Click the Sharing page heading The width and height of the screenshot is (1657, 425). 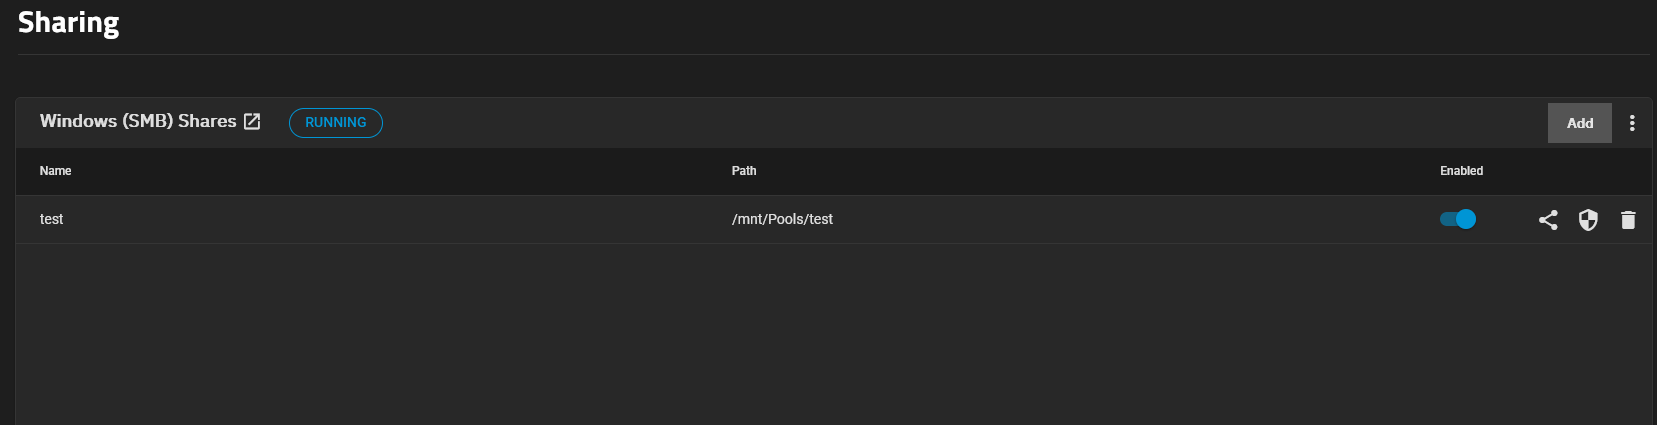68,22
